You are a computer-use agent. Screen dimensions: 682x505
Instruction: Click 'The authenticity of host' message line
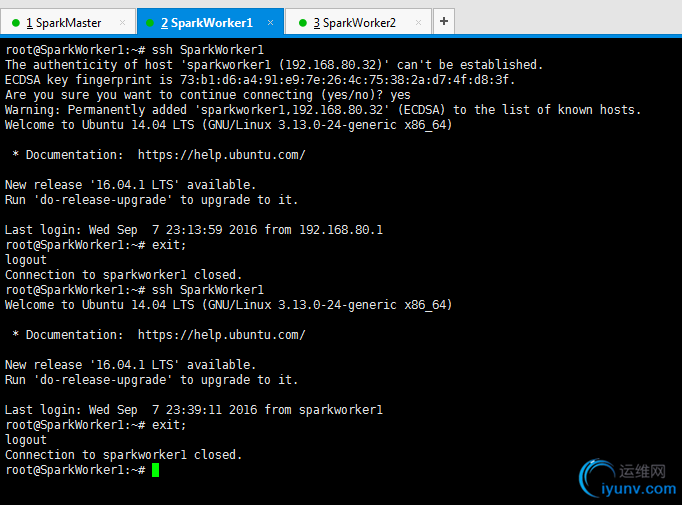coord(274,65)
